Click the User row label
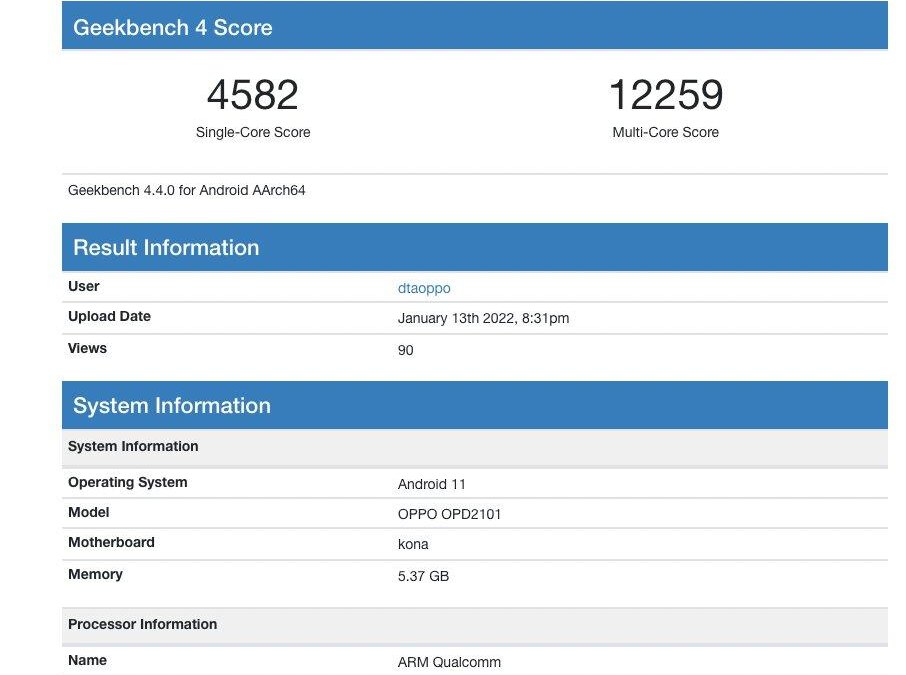Image resolution: width=906 pixels, height=675 pixels. (x=83, y=286)
